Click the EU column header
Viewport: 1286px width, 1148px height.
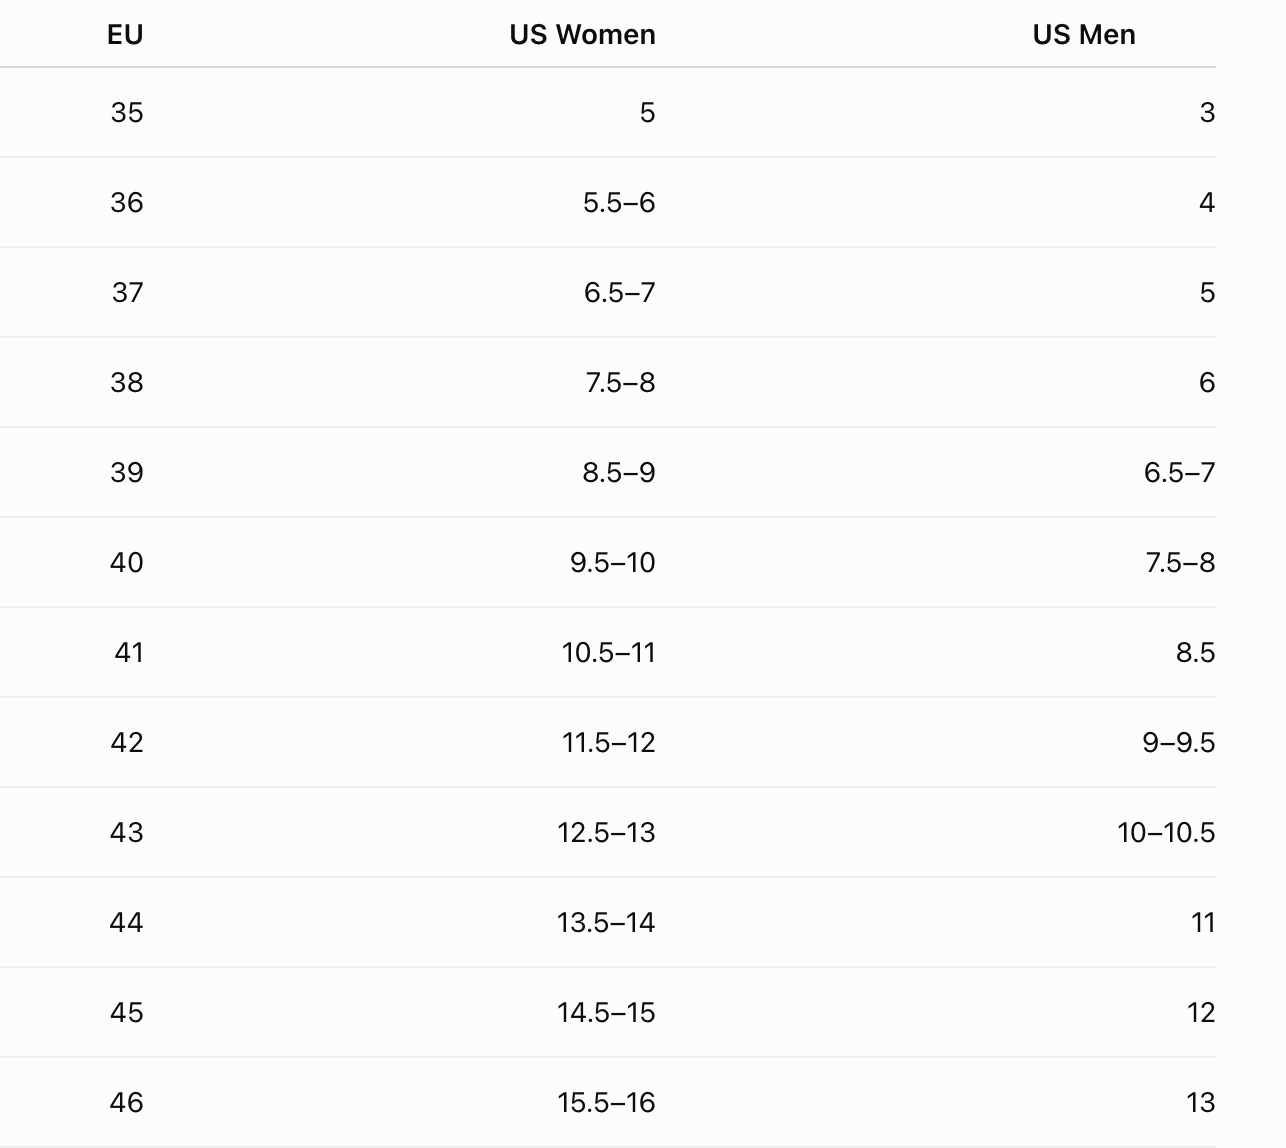coord(125,35)
